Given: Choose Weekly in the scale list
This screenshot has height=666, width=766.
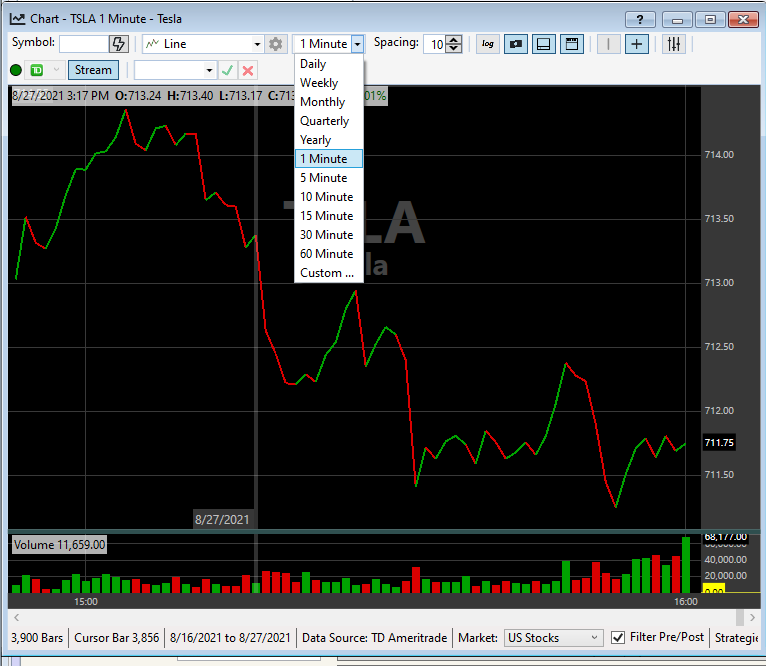Looking at the screenshot, I should pyautogui.click(x=319, y=83).
